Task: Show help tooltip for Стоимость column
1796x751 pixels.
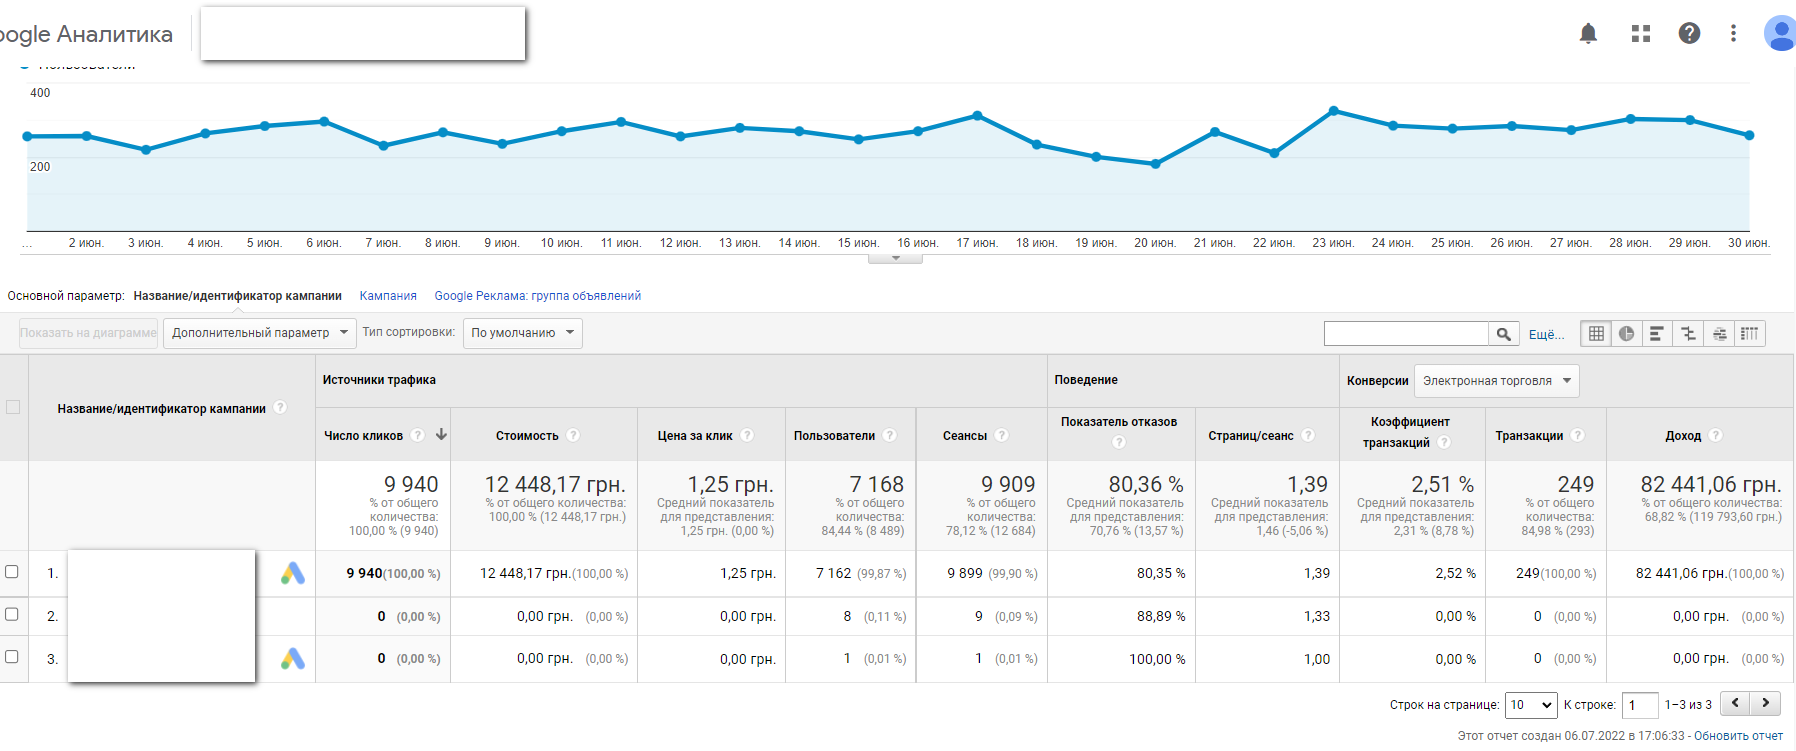Action: click(x=573, y=435)
